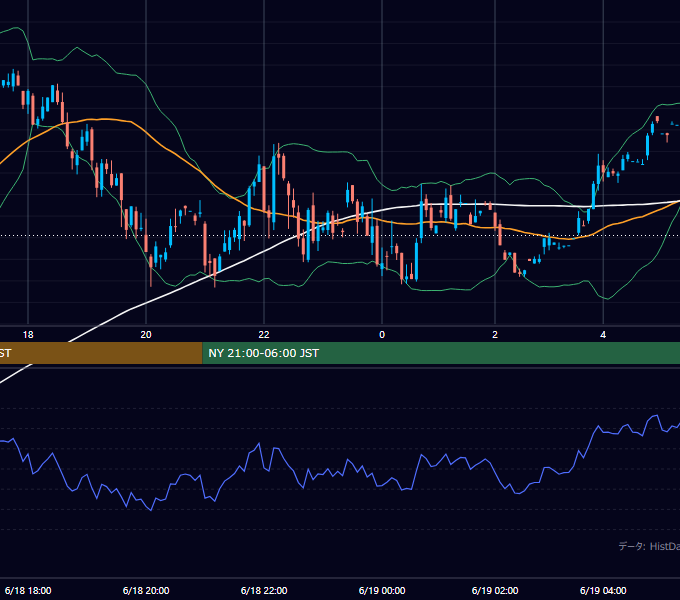Click the orange JST session bar
This screenshot has width=680, height=600.
click(x=101, y=353)
